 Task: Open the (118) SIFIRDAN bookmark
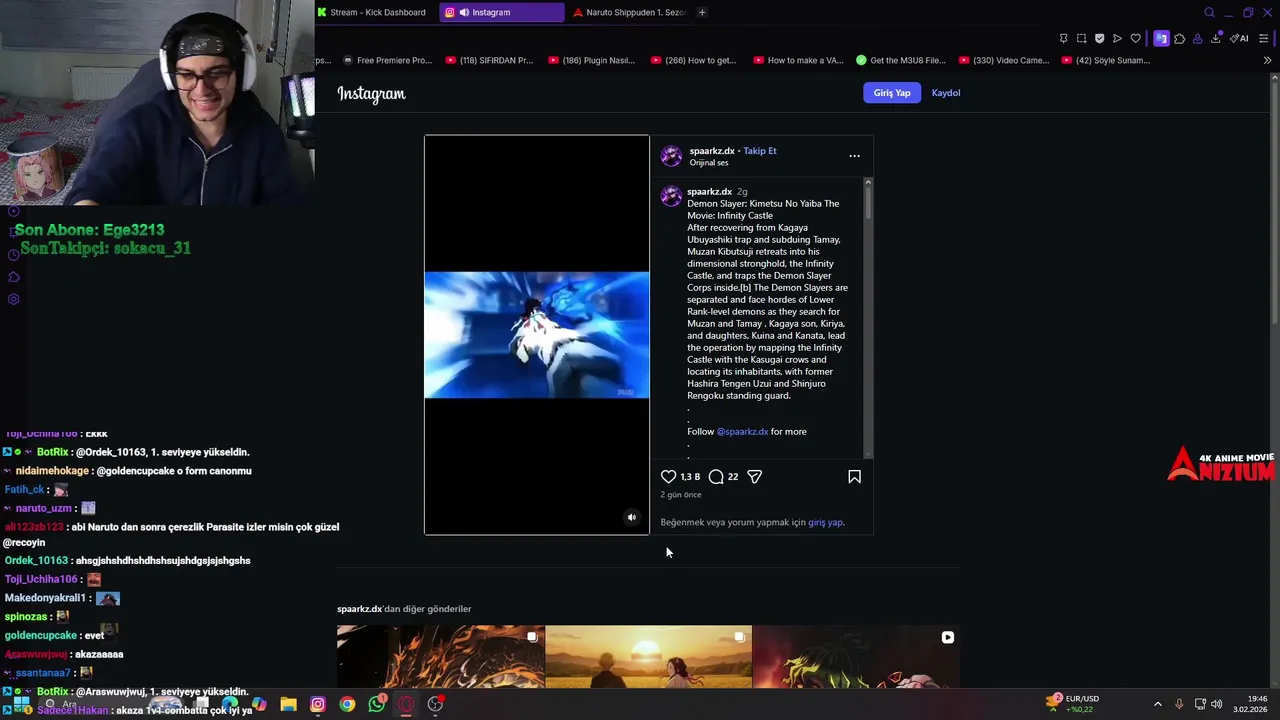489,60
